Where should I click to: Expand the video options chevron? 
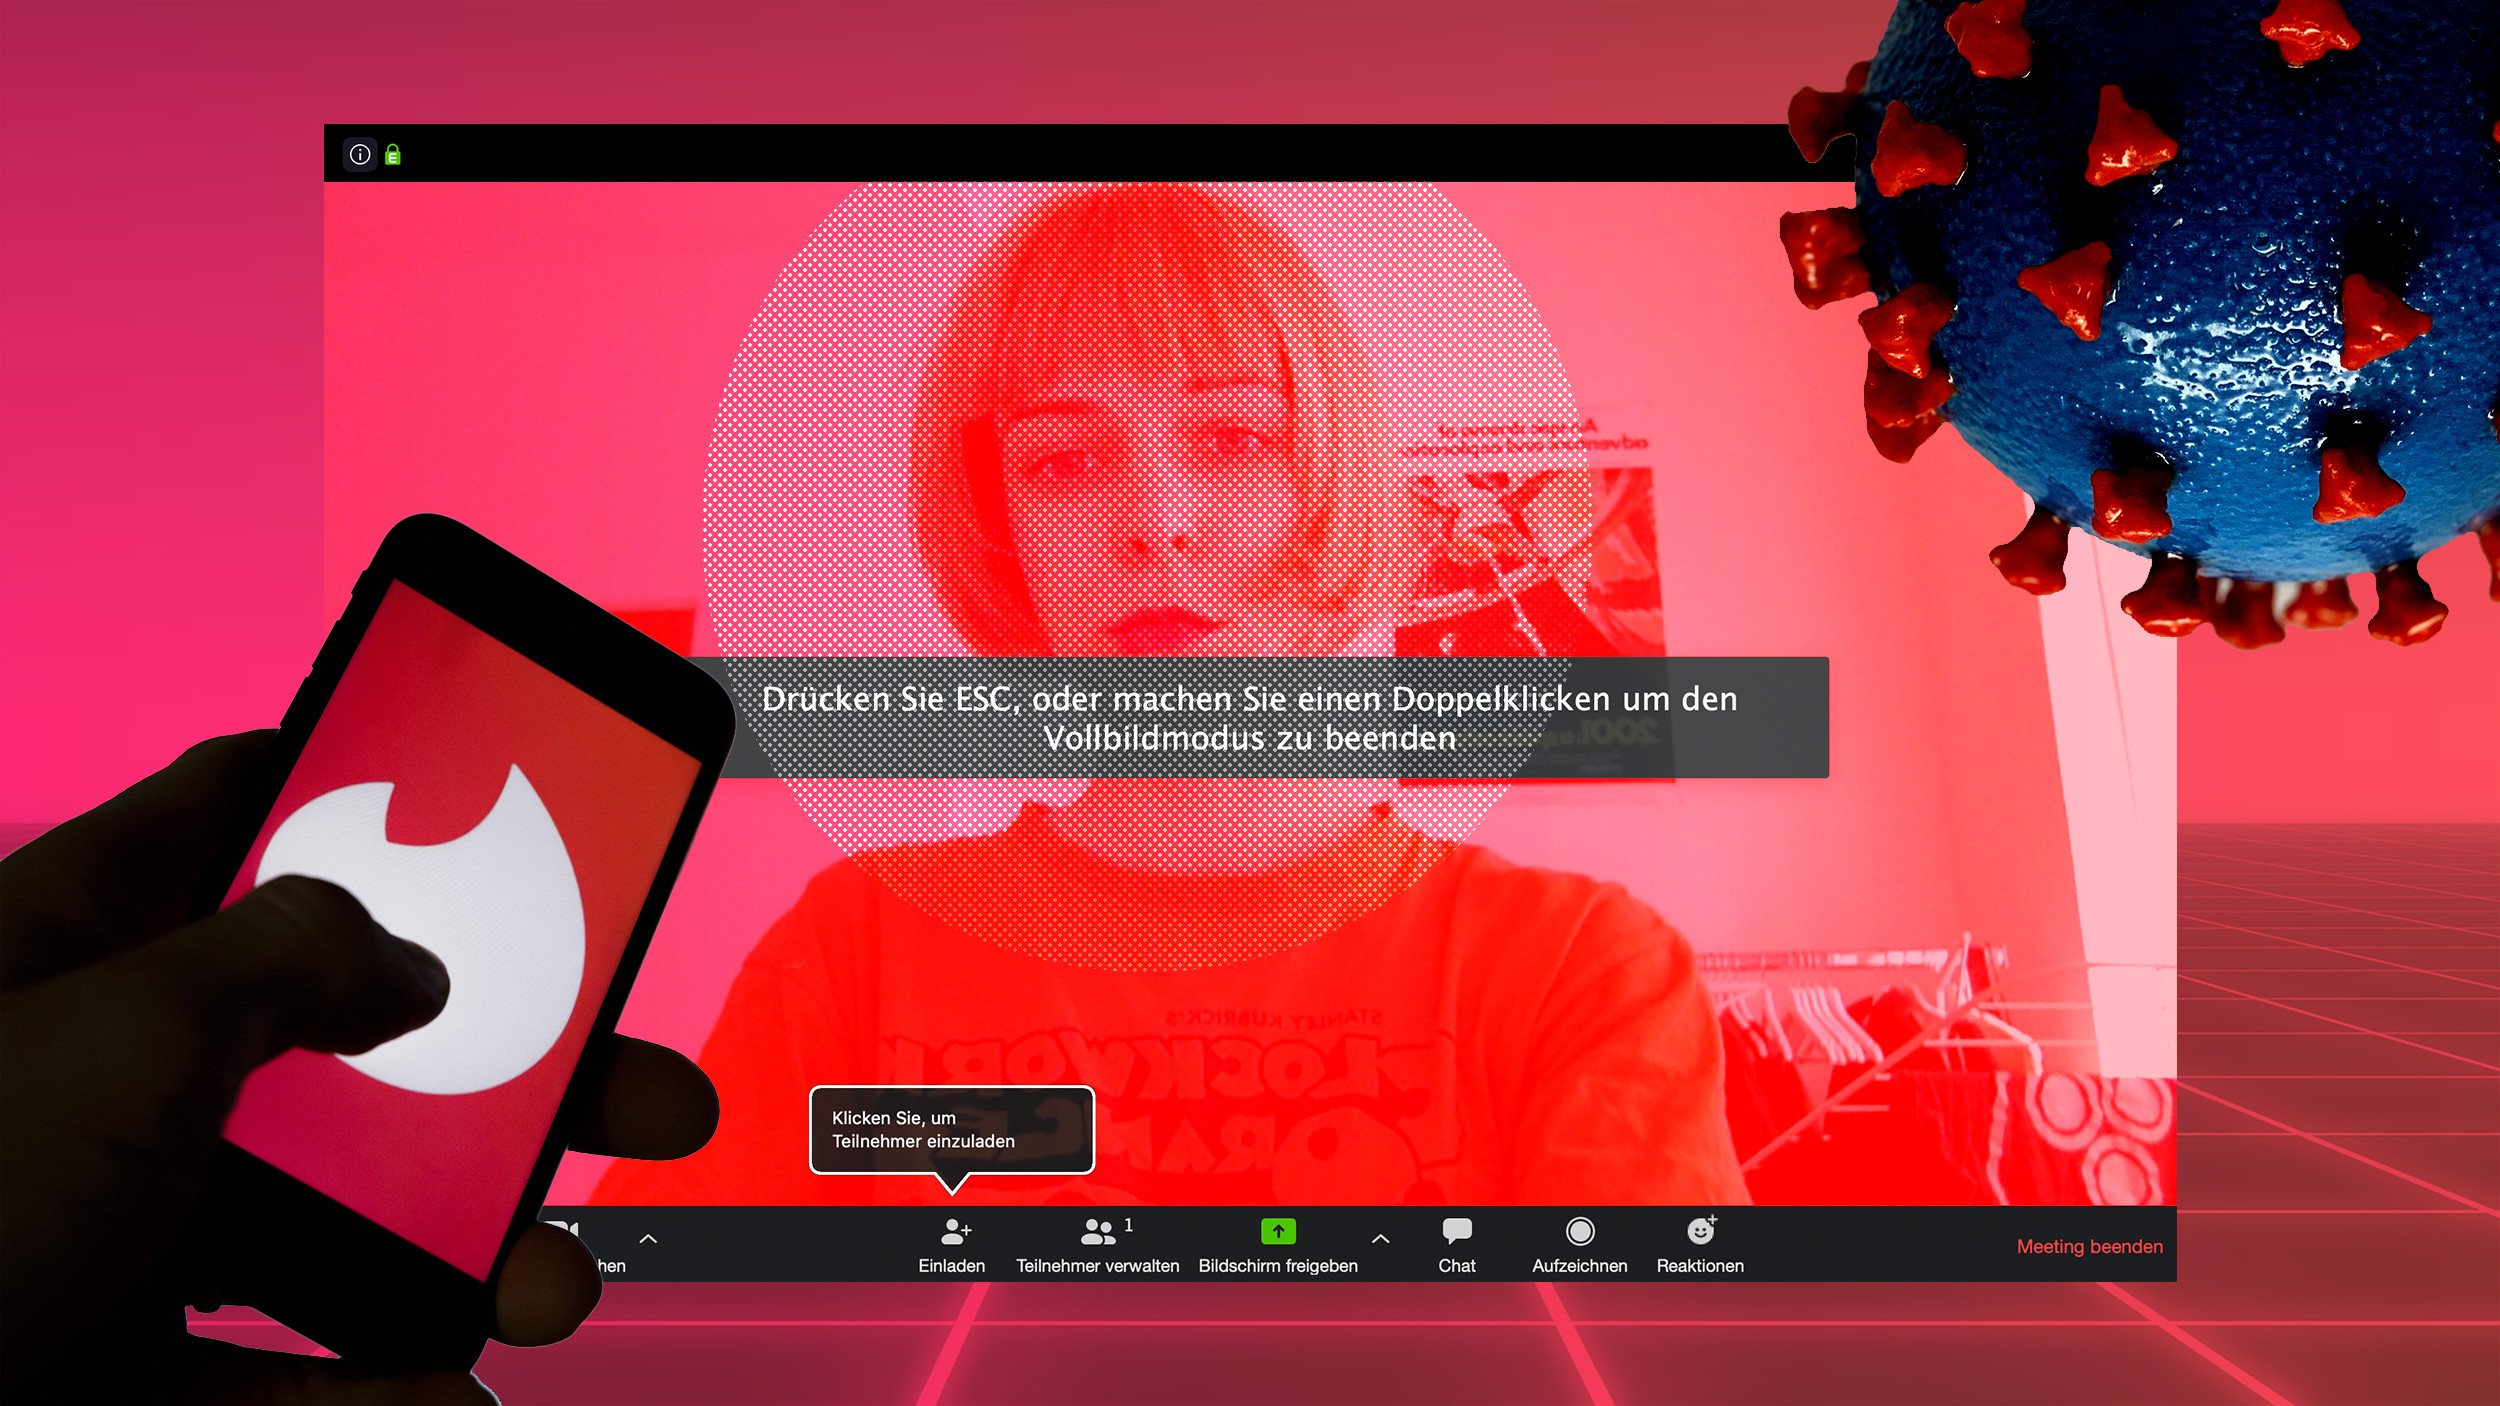tap(648, 1239)
